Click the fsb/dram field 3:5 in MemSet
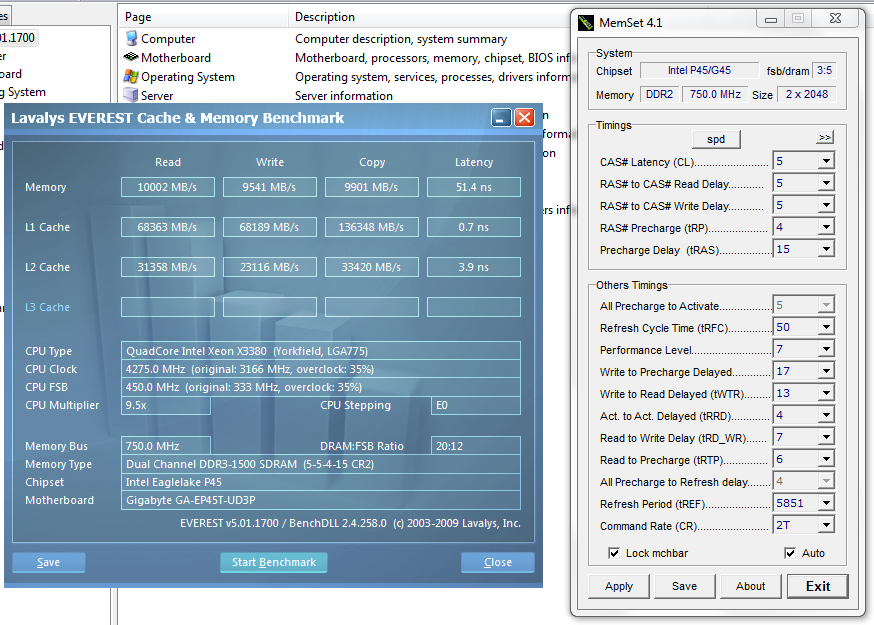The image size is (874, 625). 824,70
